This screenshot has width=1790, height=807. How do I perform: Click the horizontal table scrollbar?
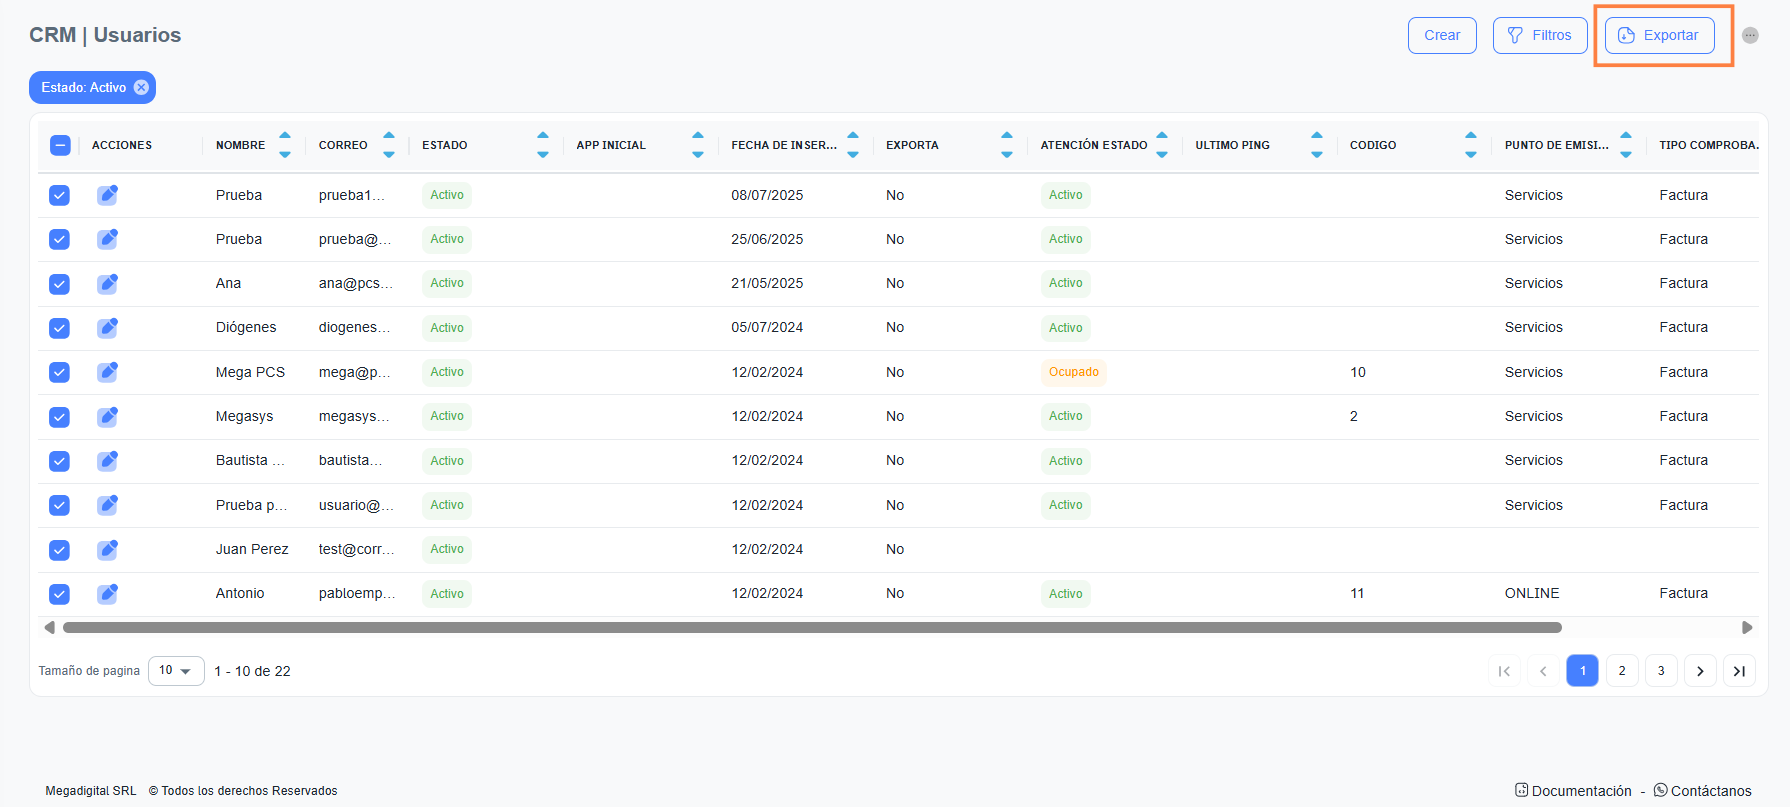tap(811, 628)
